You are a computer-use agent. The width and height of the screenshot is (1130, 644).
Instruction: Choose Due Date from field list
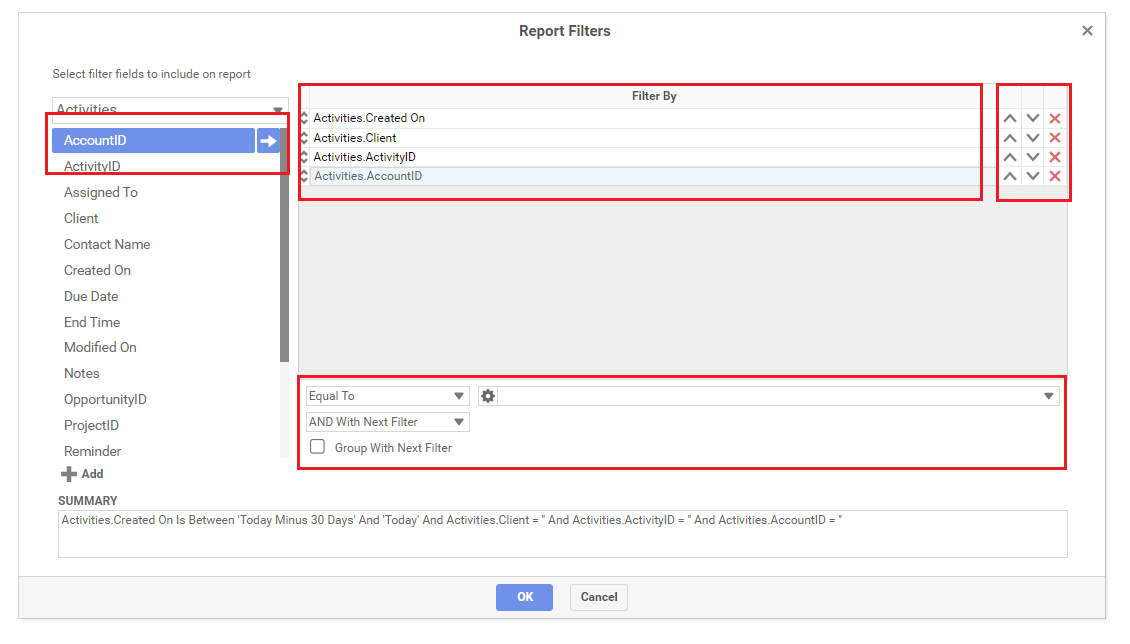(x=91, y=296)
